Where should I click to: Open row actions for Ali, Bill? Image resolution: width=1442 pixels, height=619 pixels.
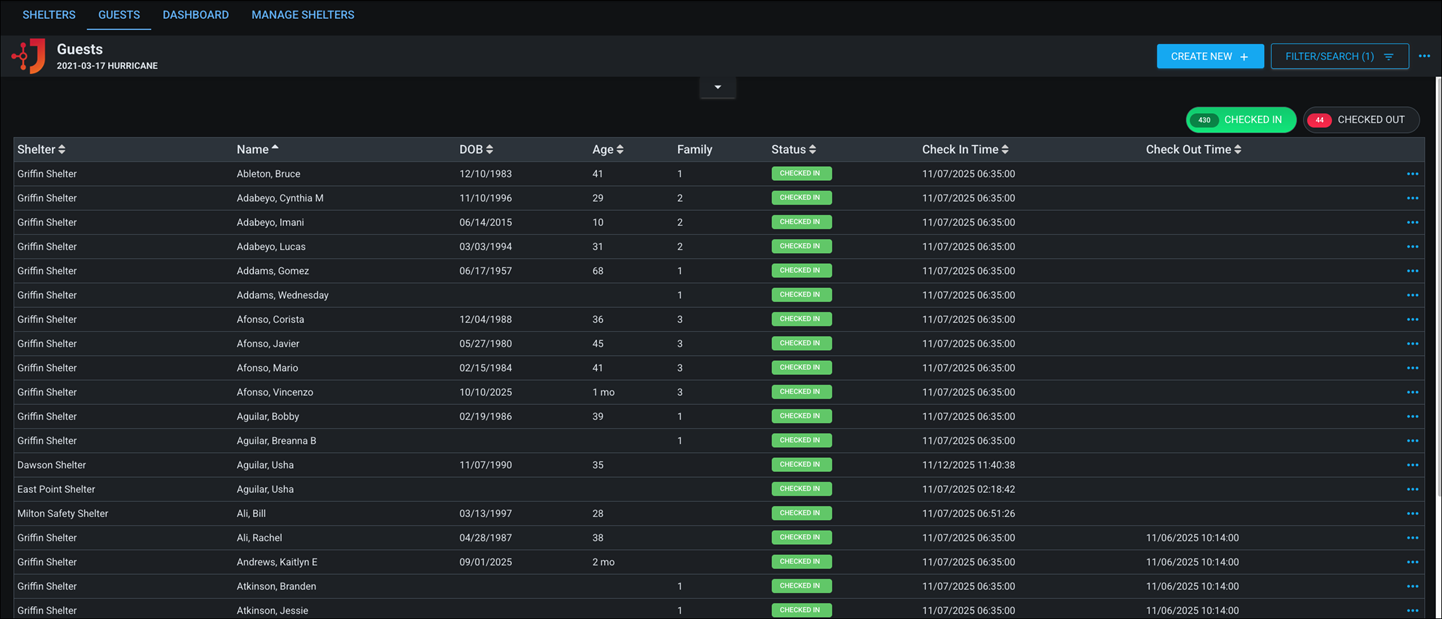[x=1412, y=513]
